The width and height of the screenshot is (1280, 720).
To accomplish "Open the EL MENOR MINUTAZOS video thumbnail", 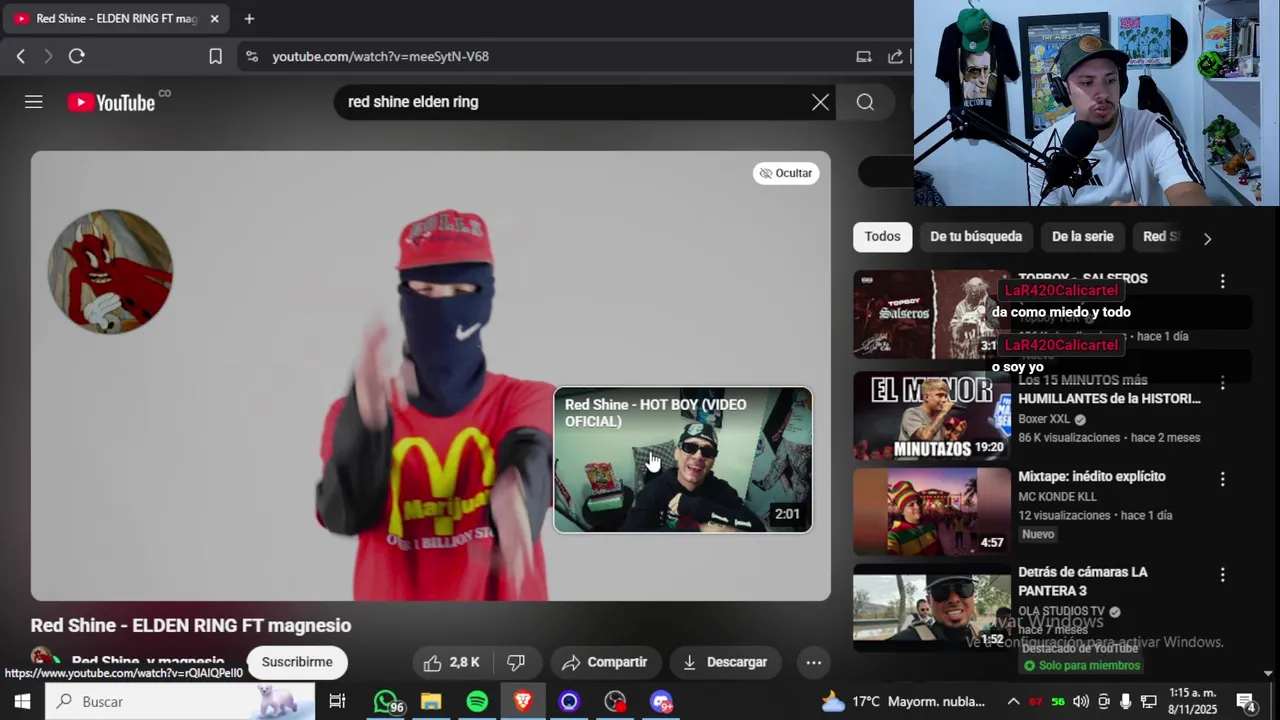I will tap(932, 415).
